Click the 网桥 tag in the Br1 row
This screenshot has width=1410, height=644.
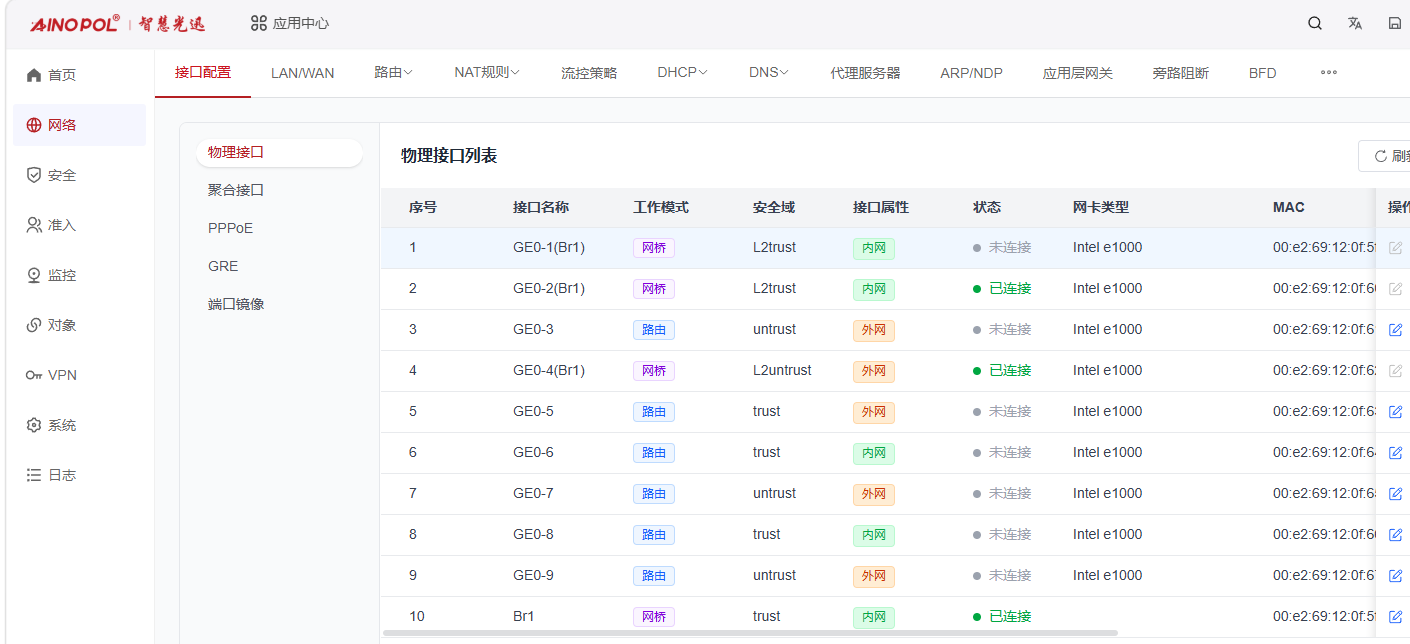tap(654, 617)
